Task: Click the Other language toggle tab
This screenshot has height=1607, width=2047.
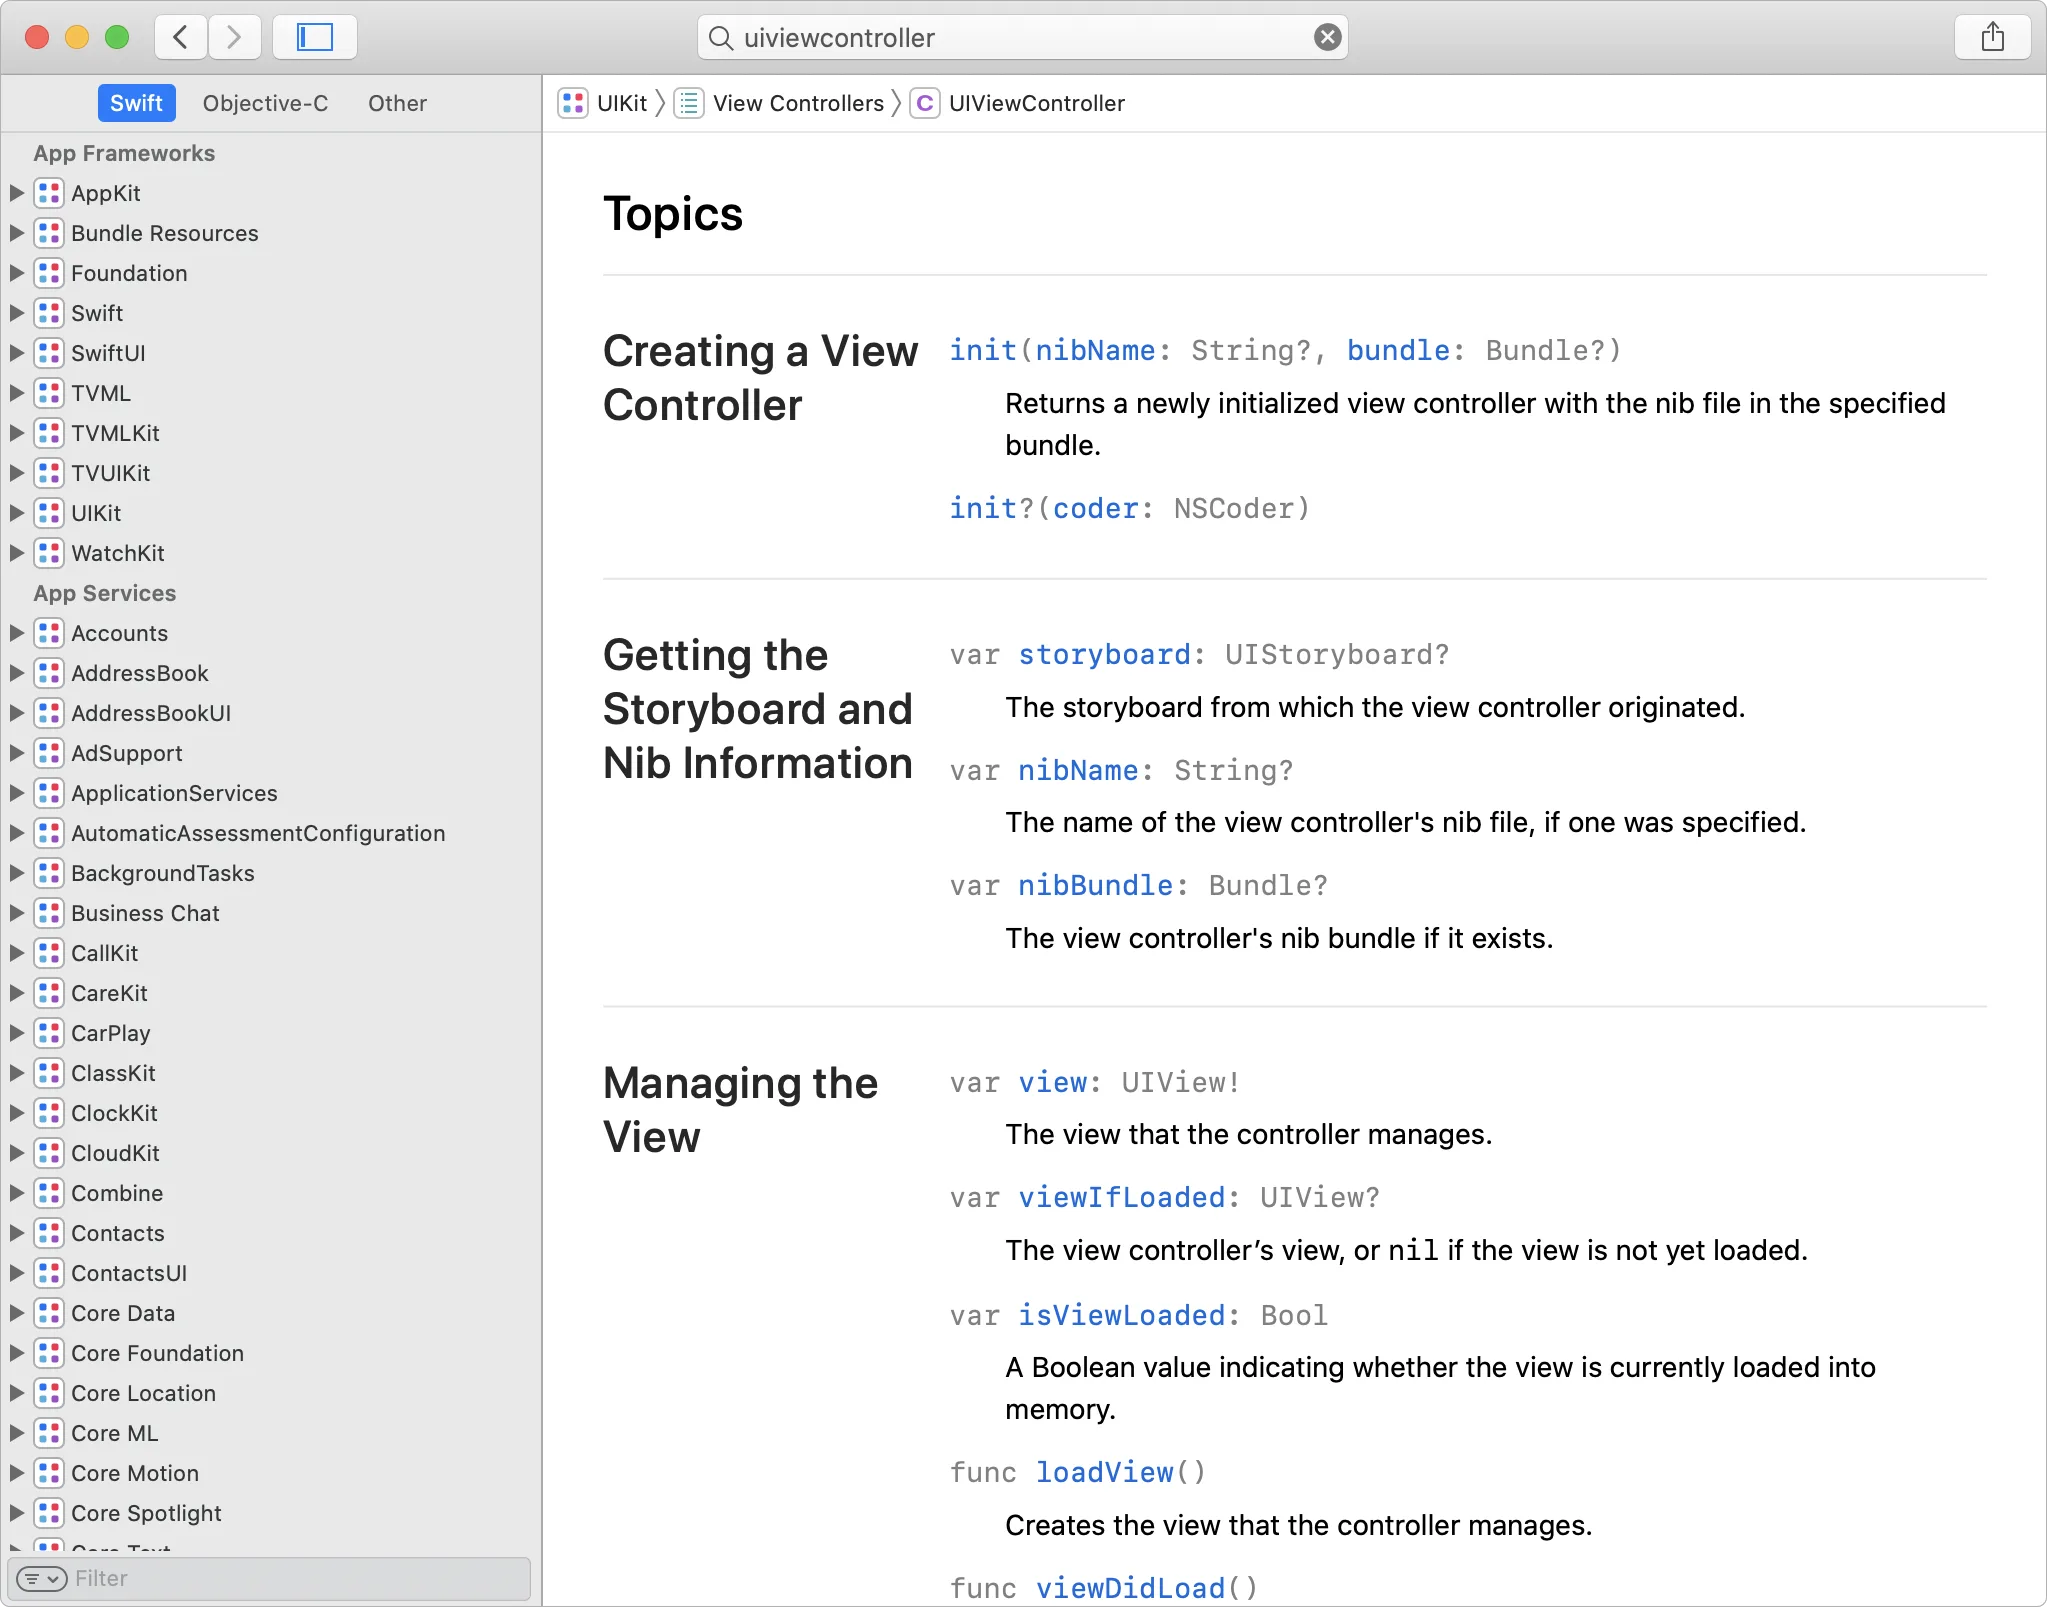Action: click(394, 103)
